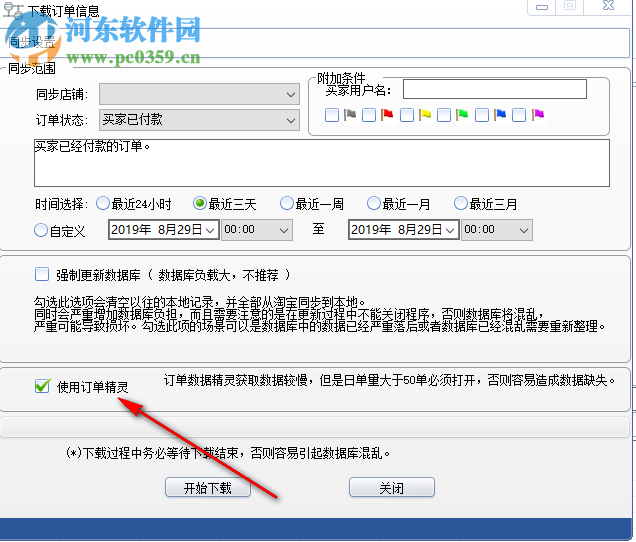Screen dimensions: 636x542
Task: Click the red flag icon
Action: click(x=387, y=115)
